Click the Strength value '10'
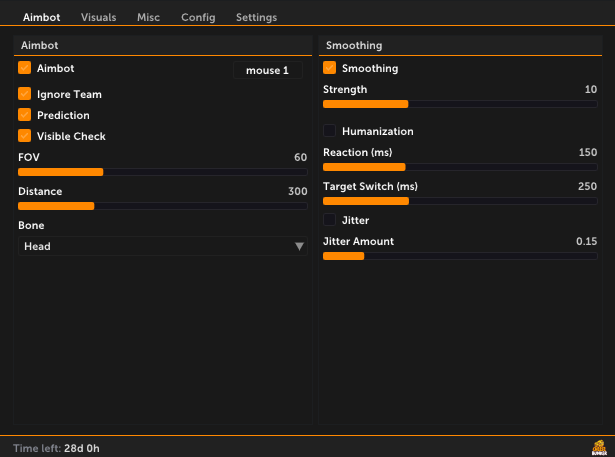 591,89
